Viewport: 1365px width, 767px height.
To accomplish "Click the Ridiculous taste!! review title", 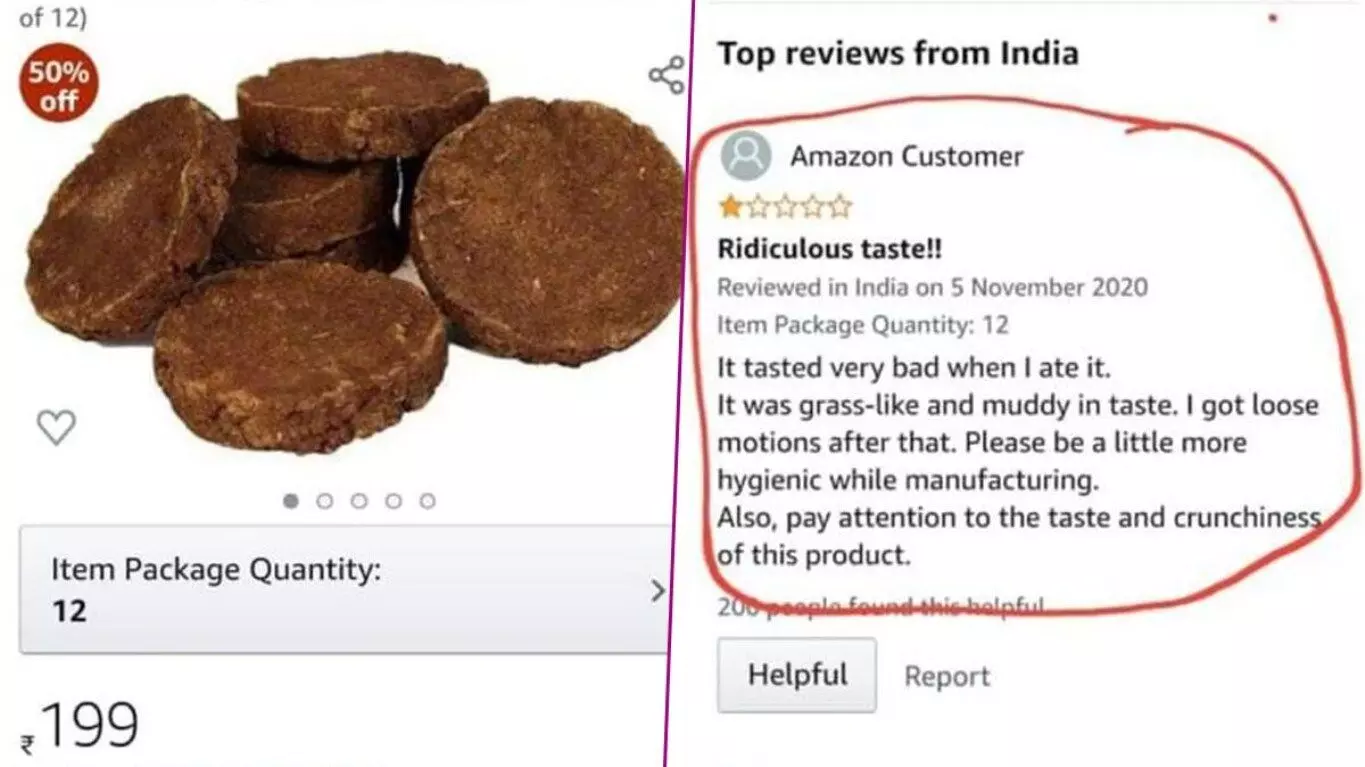I will (x=830, y=248).
